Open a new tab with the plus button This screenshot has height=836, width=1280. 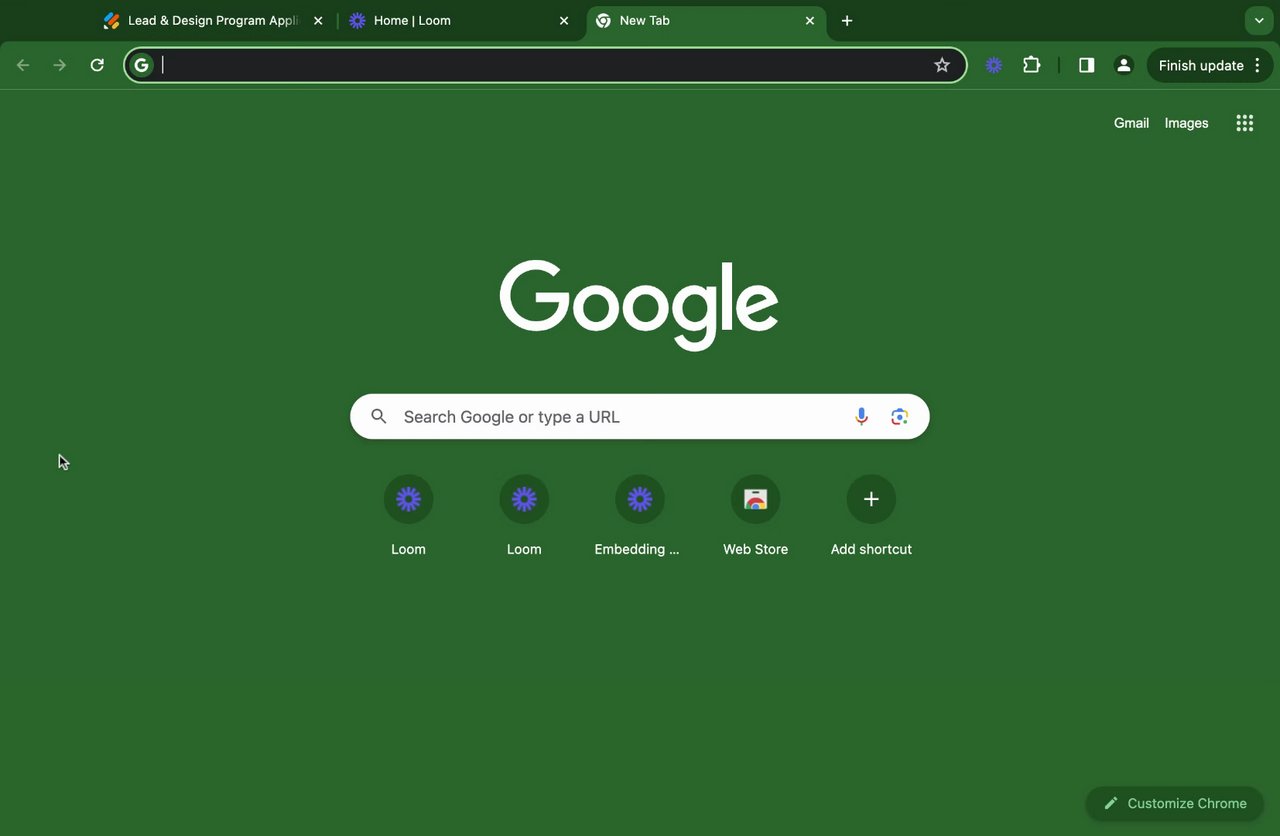point(847,20)
